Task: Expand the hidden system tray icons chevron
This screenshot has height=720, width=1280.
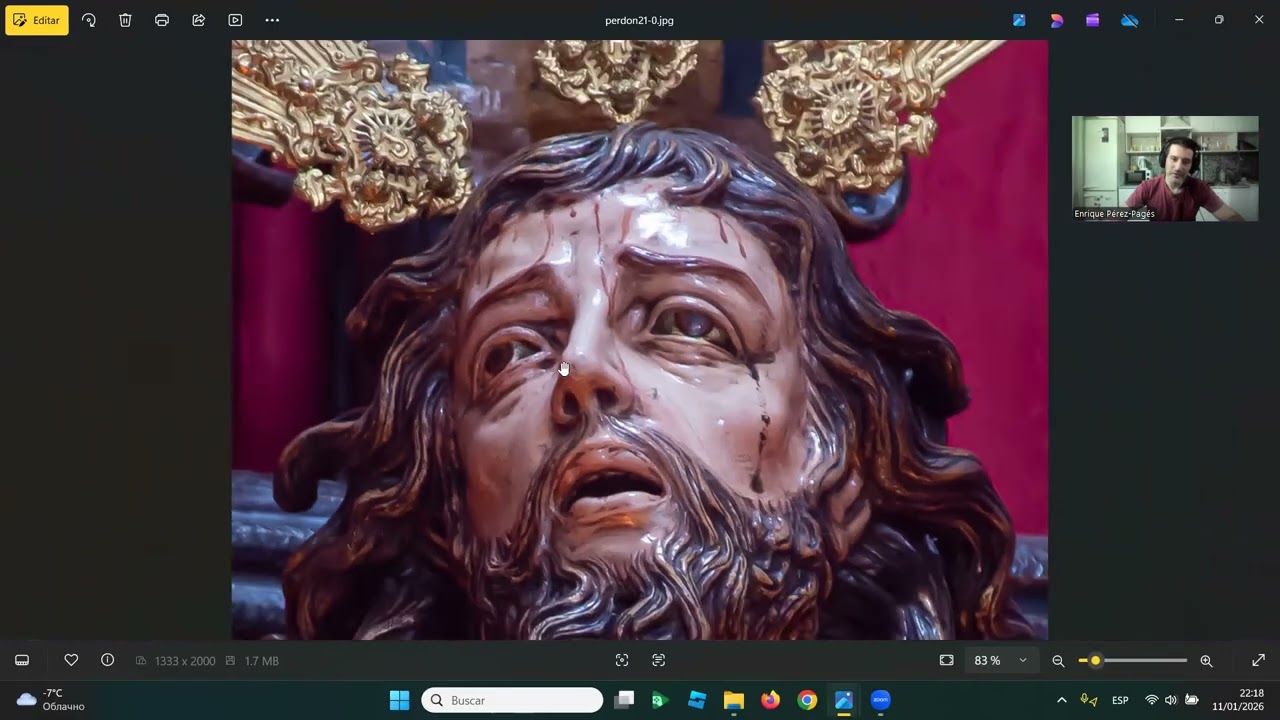Action: (1061, 700)
